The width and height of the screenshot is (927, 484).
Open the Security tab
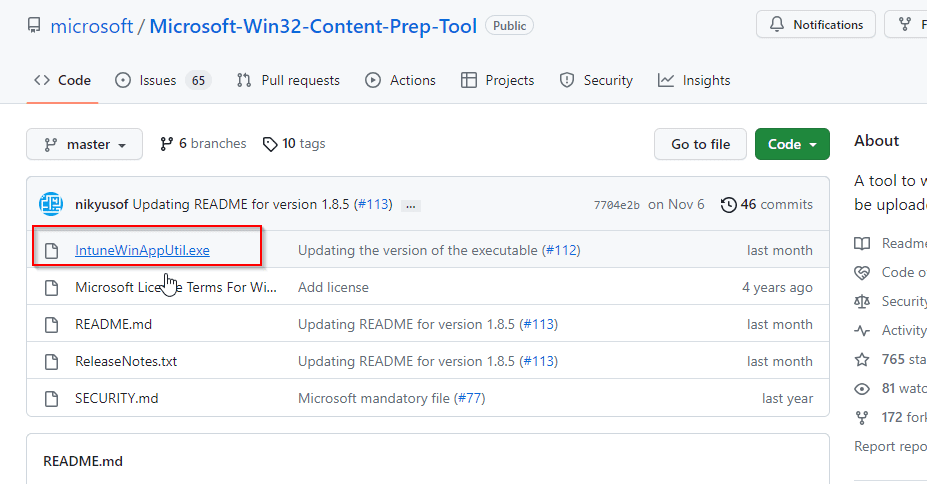click(596, 80)
